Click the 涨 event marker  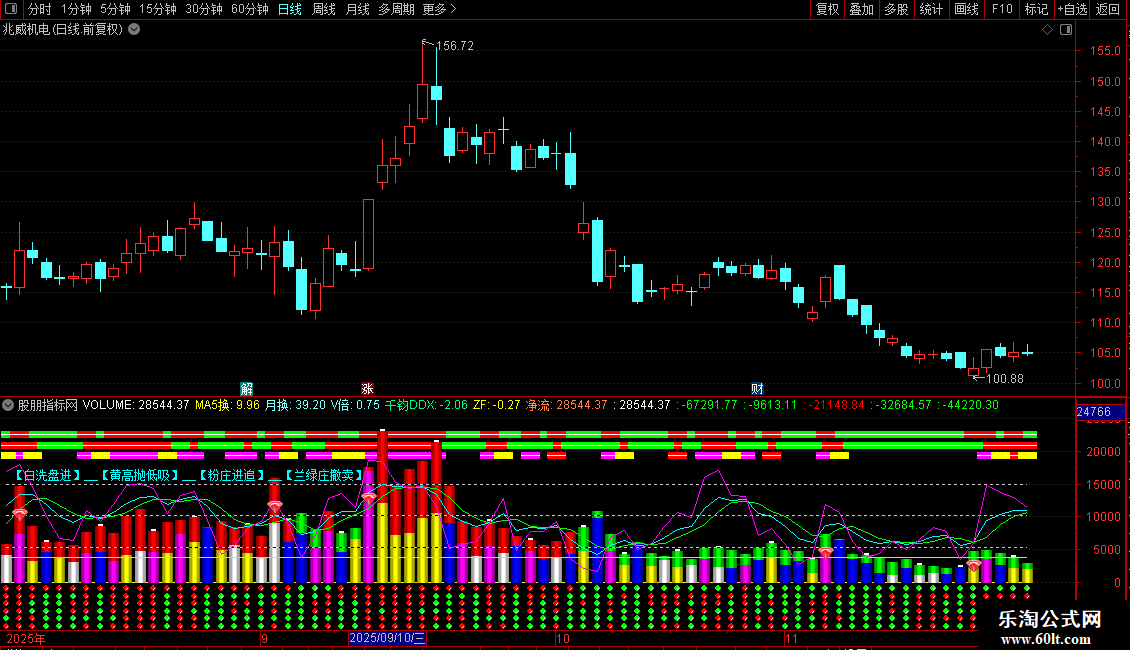tap(367, 389)
